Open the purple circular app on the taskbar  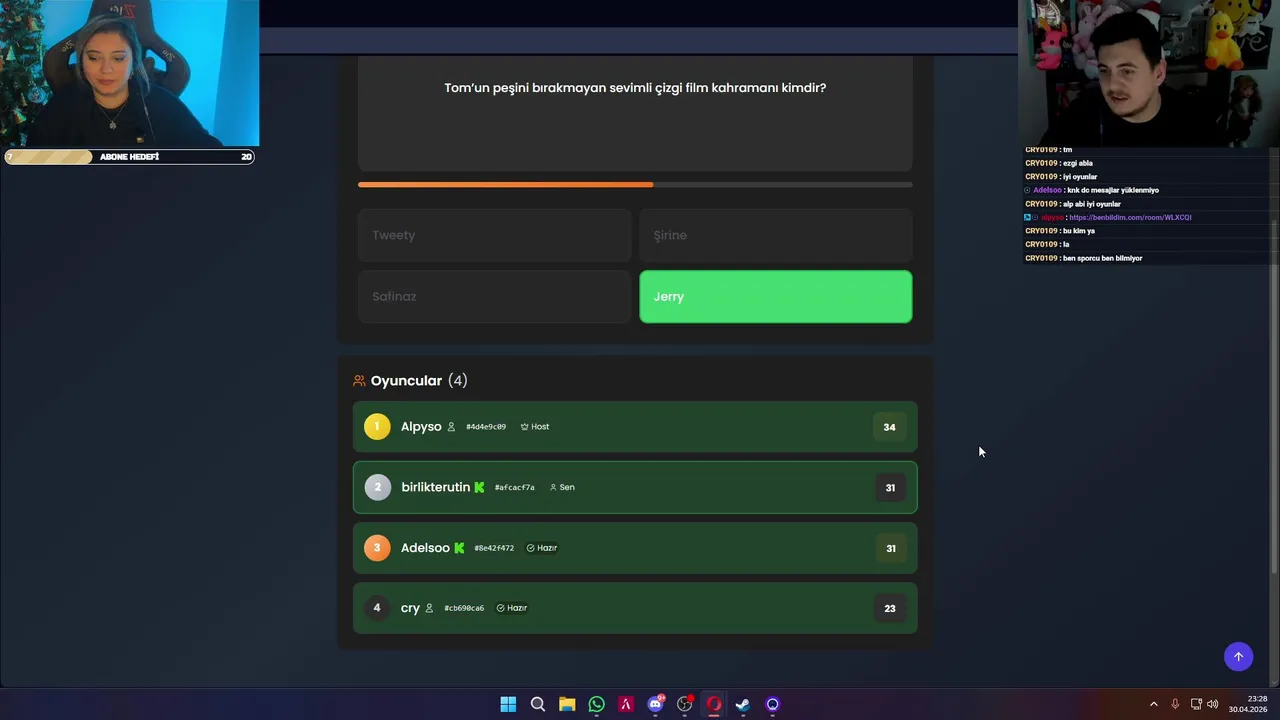tap(772, 704)
